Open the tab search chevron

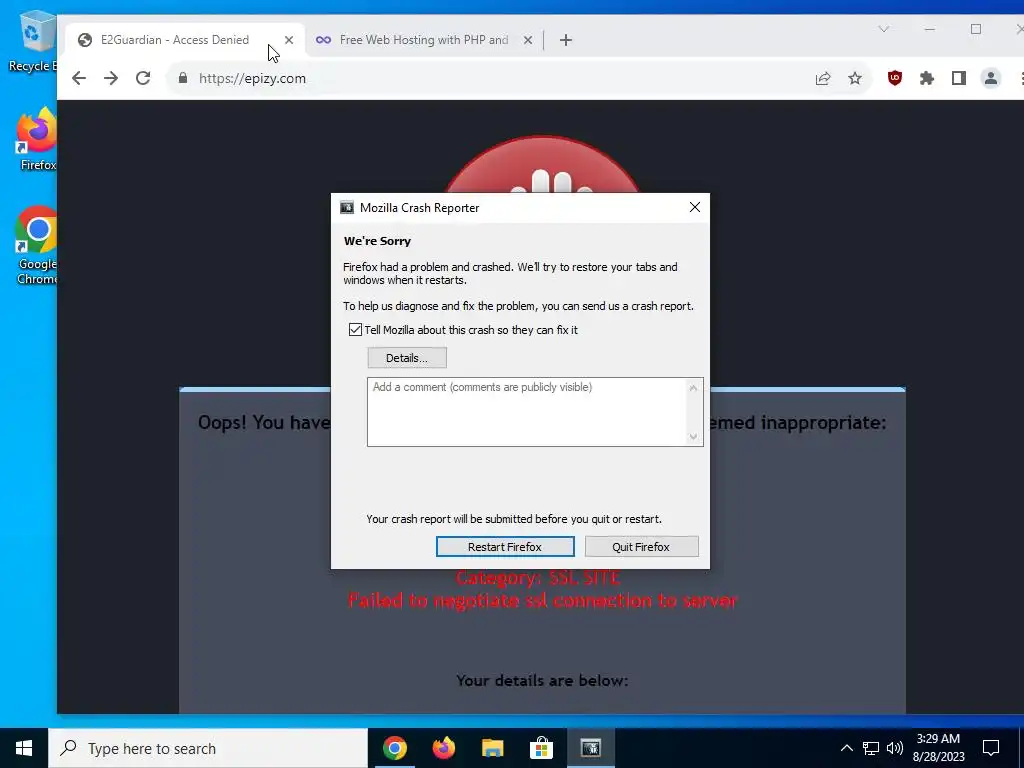(884, 29)
